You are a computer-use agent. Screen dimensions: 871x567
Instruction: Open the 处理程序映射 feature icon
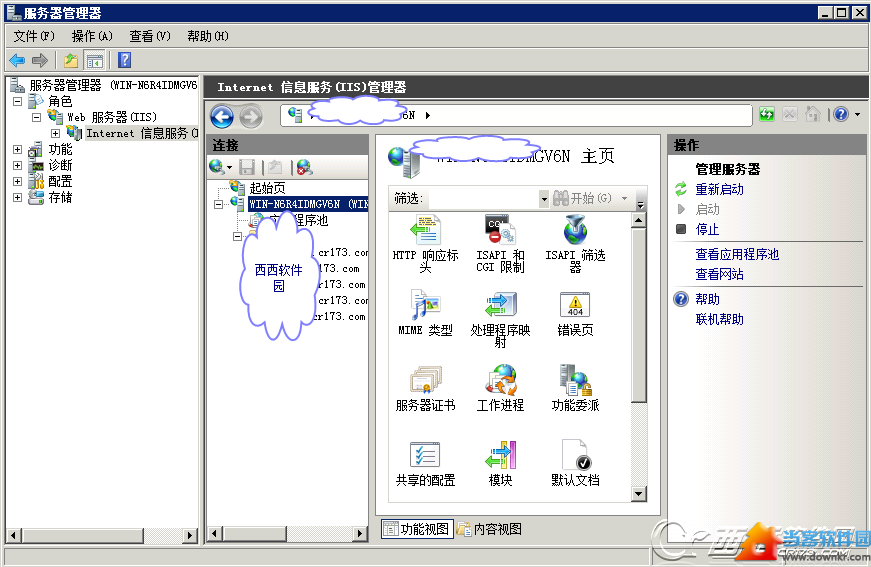(x=500, y=304)
